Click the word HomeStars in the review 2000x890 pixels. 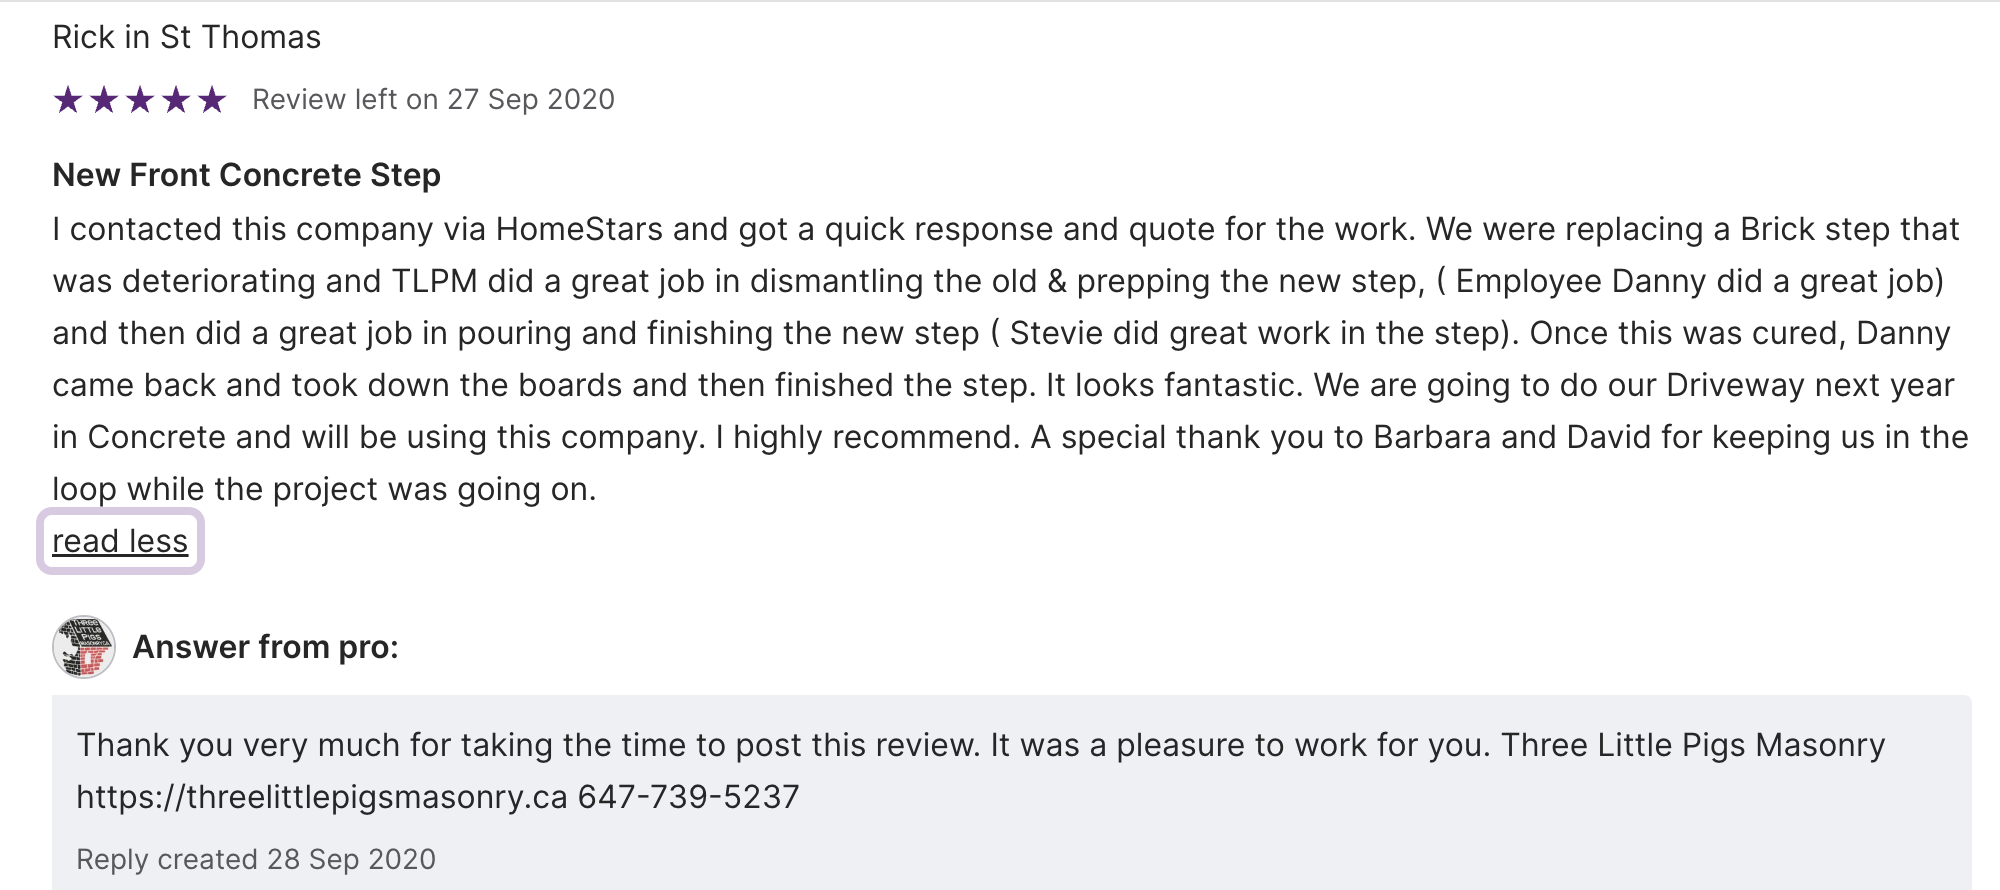[x=579, y=229]
